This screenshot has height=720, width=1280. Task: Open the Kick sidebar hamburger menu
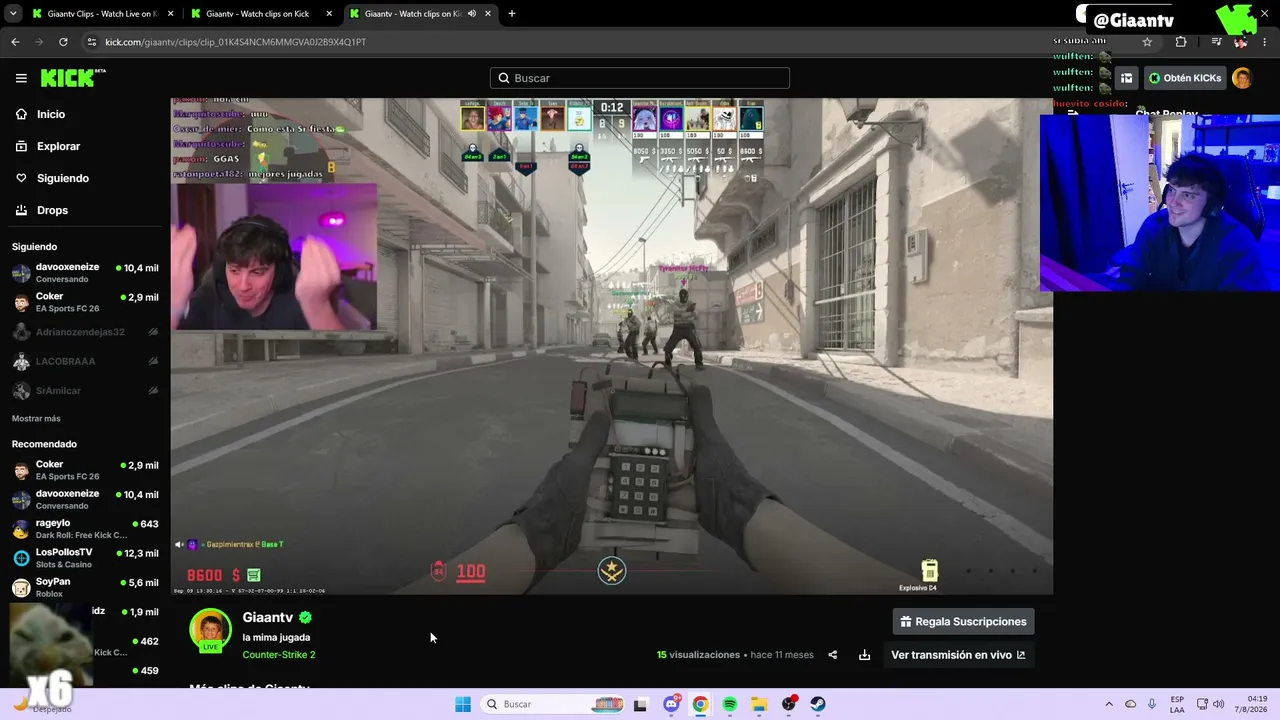(x=21, y=78)
